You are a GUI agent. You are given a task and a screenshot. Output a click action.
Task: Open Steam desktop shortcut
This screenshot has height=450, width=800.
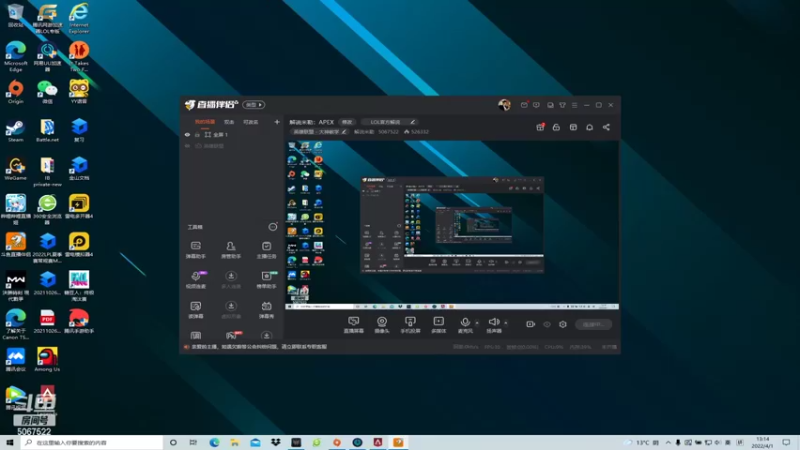point(15,131)
